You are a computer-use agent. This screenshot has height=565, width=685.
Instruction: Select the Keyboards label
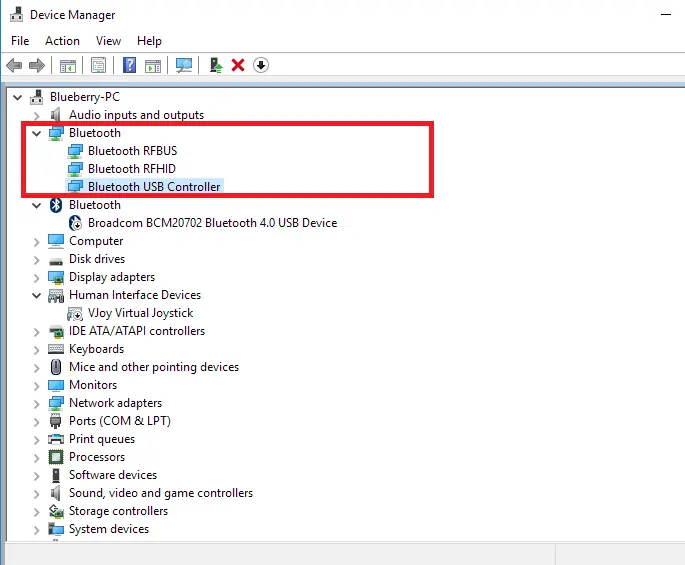(x=97, y=349)
